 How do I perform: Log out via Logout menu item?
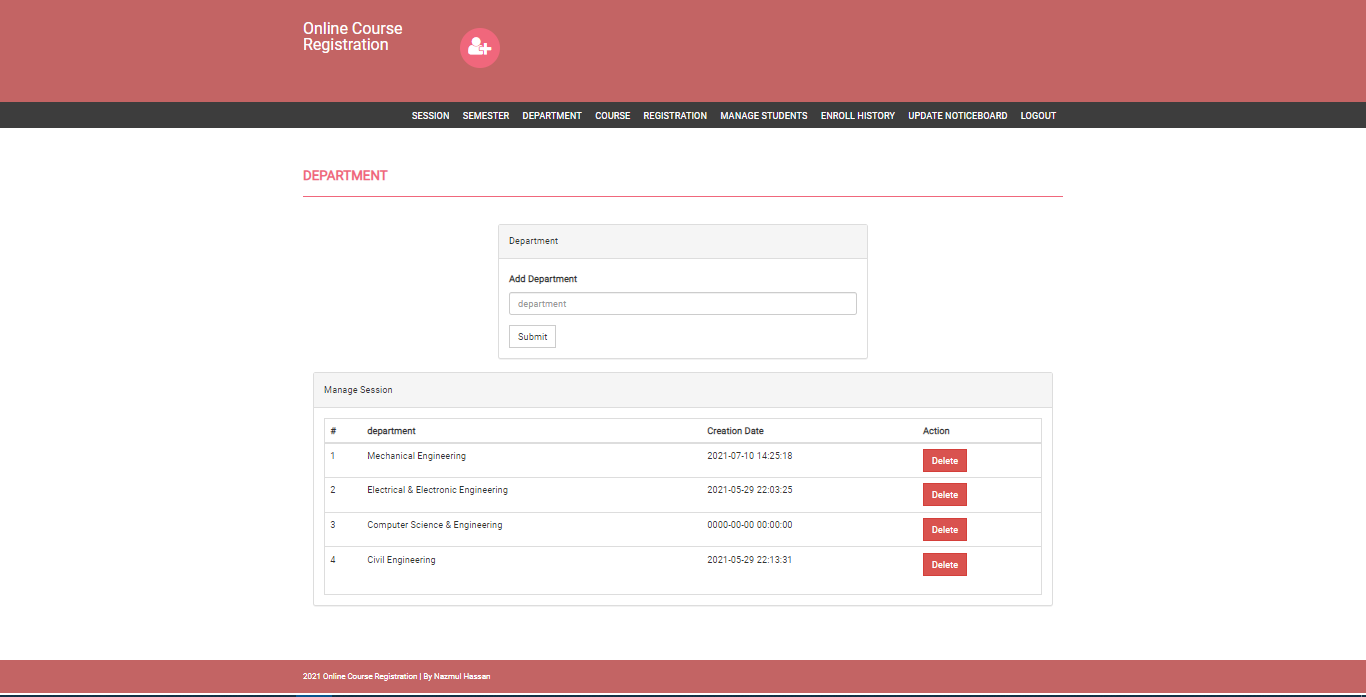(1038, 116)
